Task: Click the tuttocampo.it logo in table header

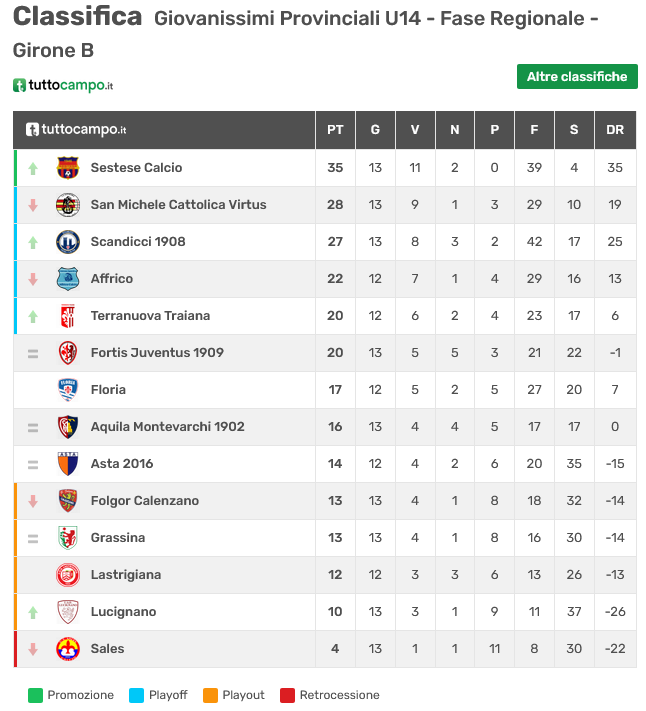Action: point(76,130)
